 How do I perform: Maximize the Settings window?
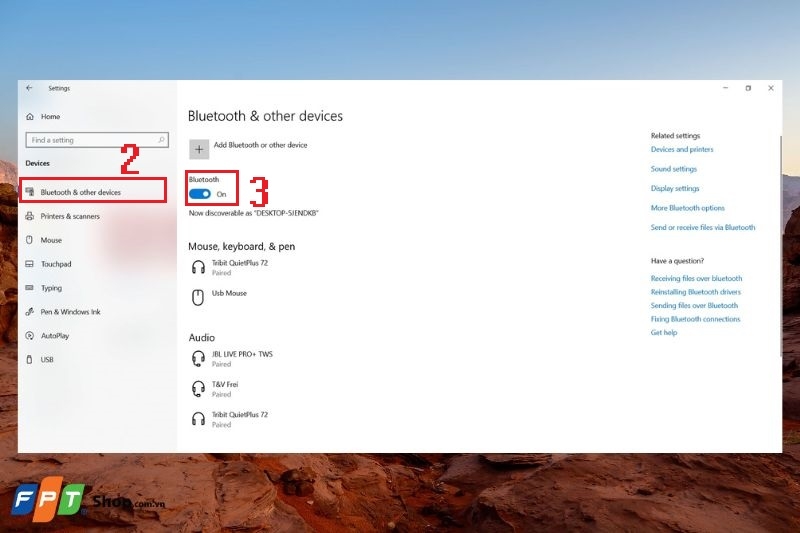tap(748, 88)
